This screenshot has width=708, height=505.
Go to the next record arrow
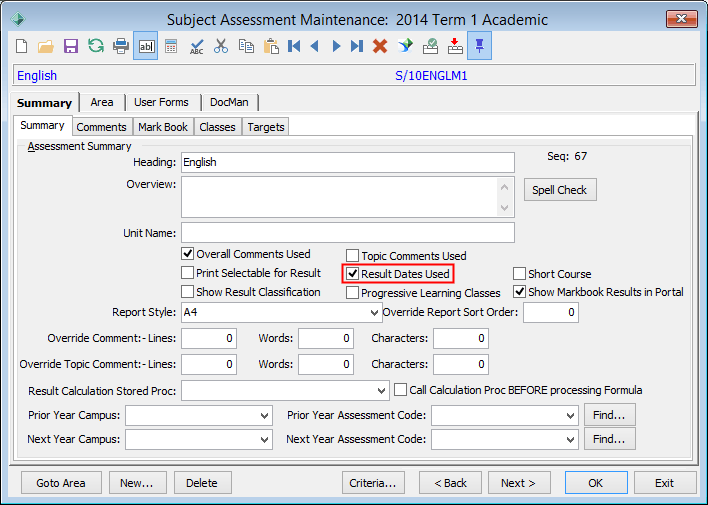pyautogui.click(x=336, y=46)
